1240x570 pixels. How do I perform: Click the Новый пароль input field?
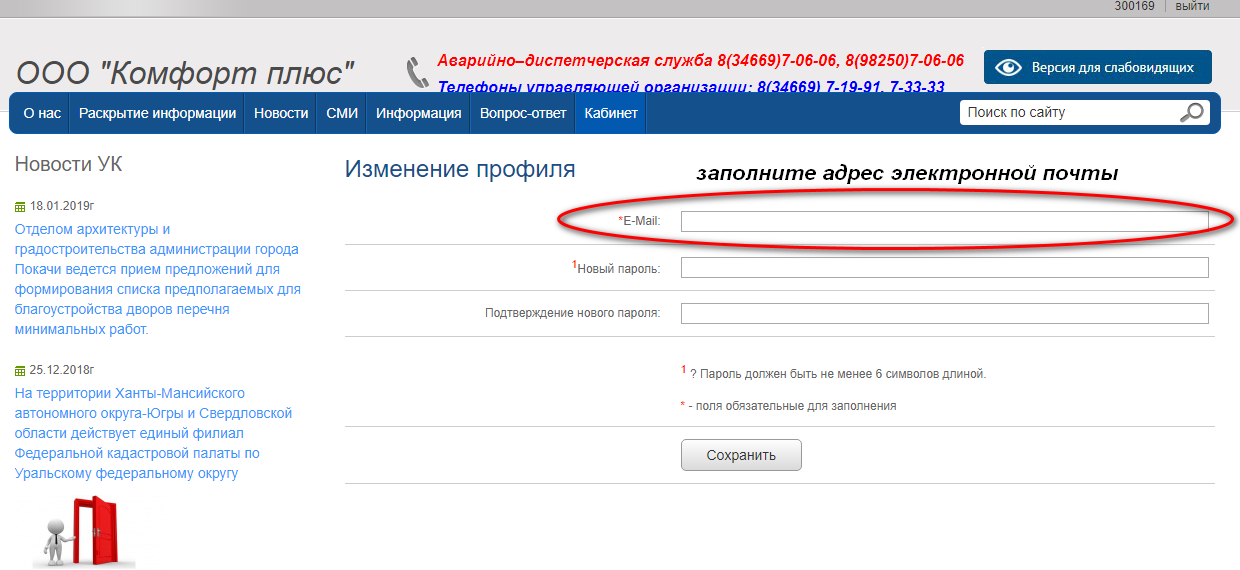point(945,267)
